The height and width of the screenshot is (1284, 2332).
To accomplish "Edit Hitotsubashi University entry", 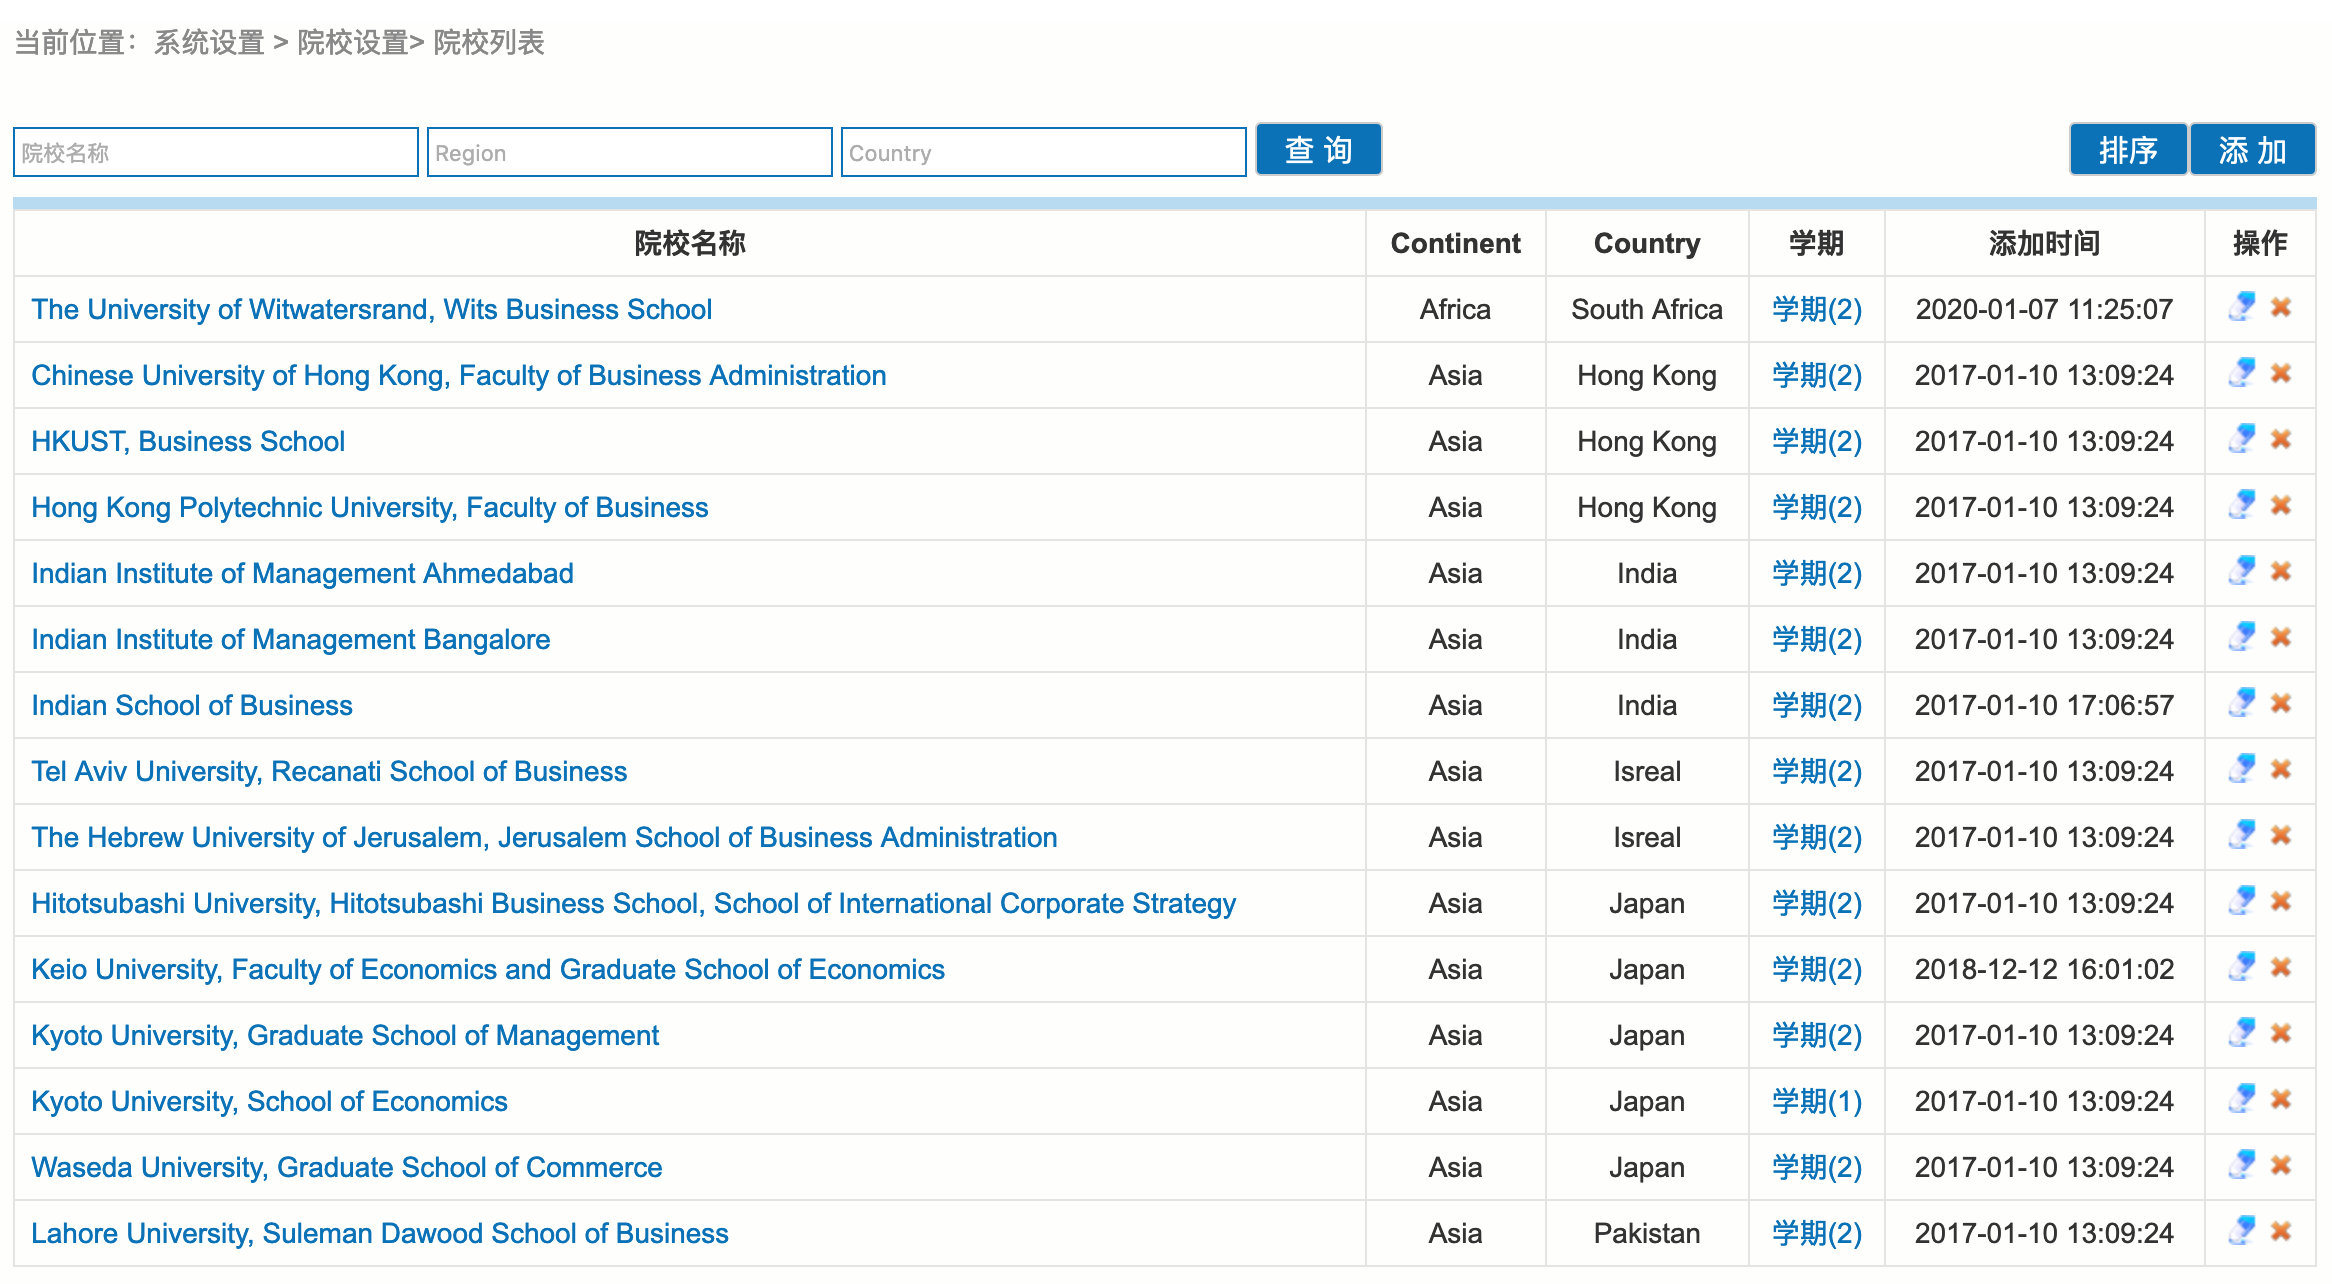I will coord(2241,901).
